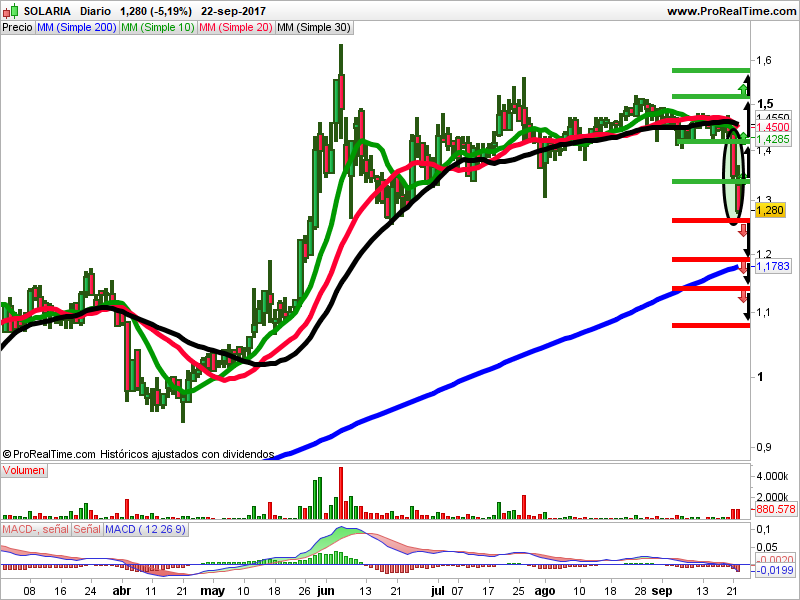Click the jul month label on the time axis

pyautogui.click(x=438, y=591)
